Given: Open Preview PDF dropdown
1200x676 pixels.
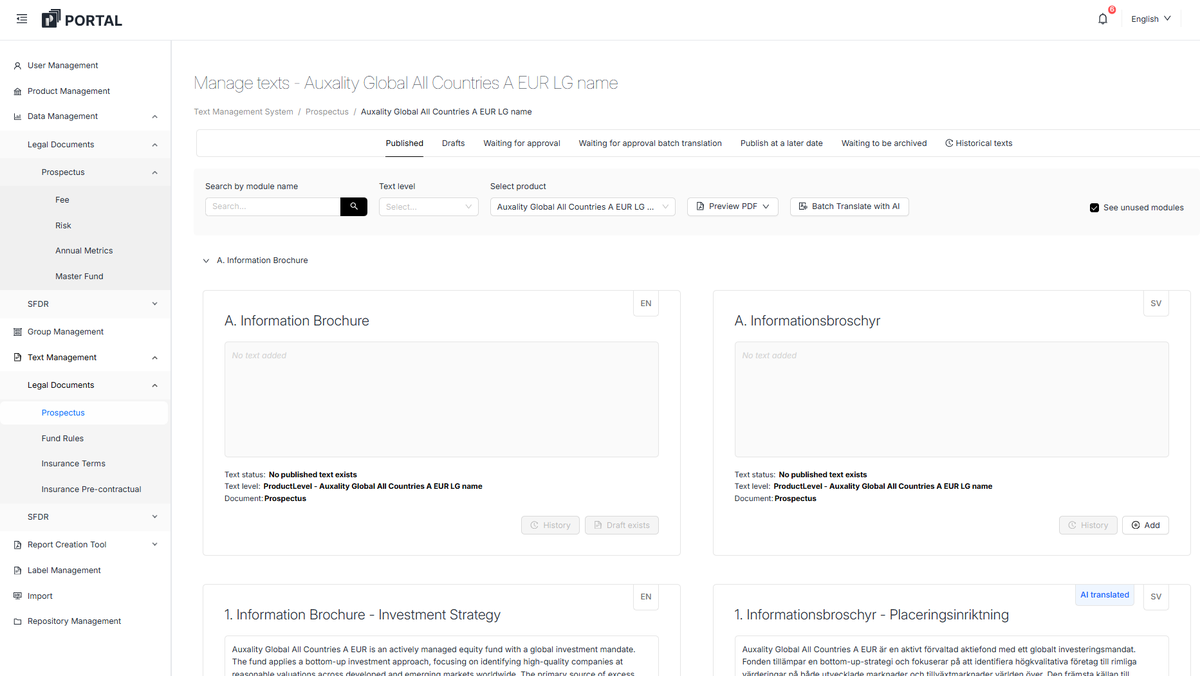Looking at the screenshot, I should pos(733,207).
